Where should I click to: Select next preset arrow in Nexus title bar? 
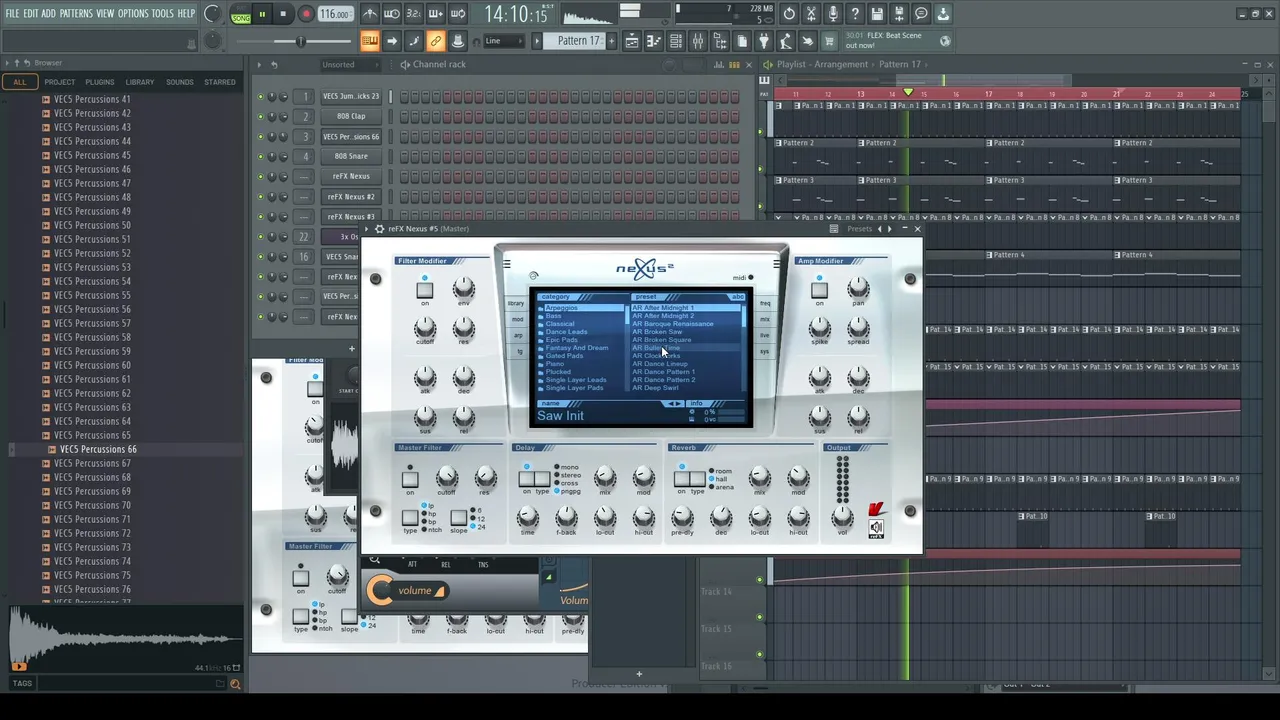point(889,229)
